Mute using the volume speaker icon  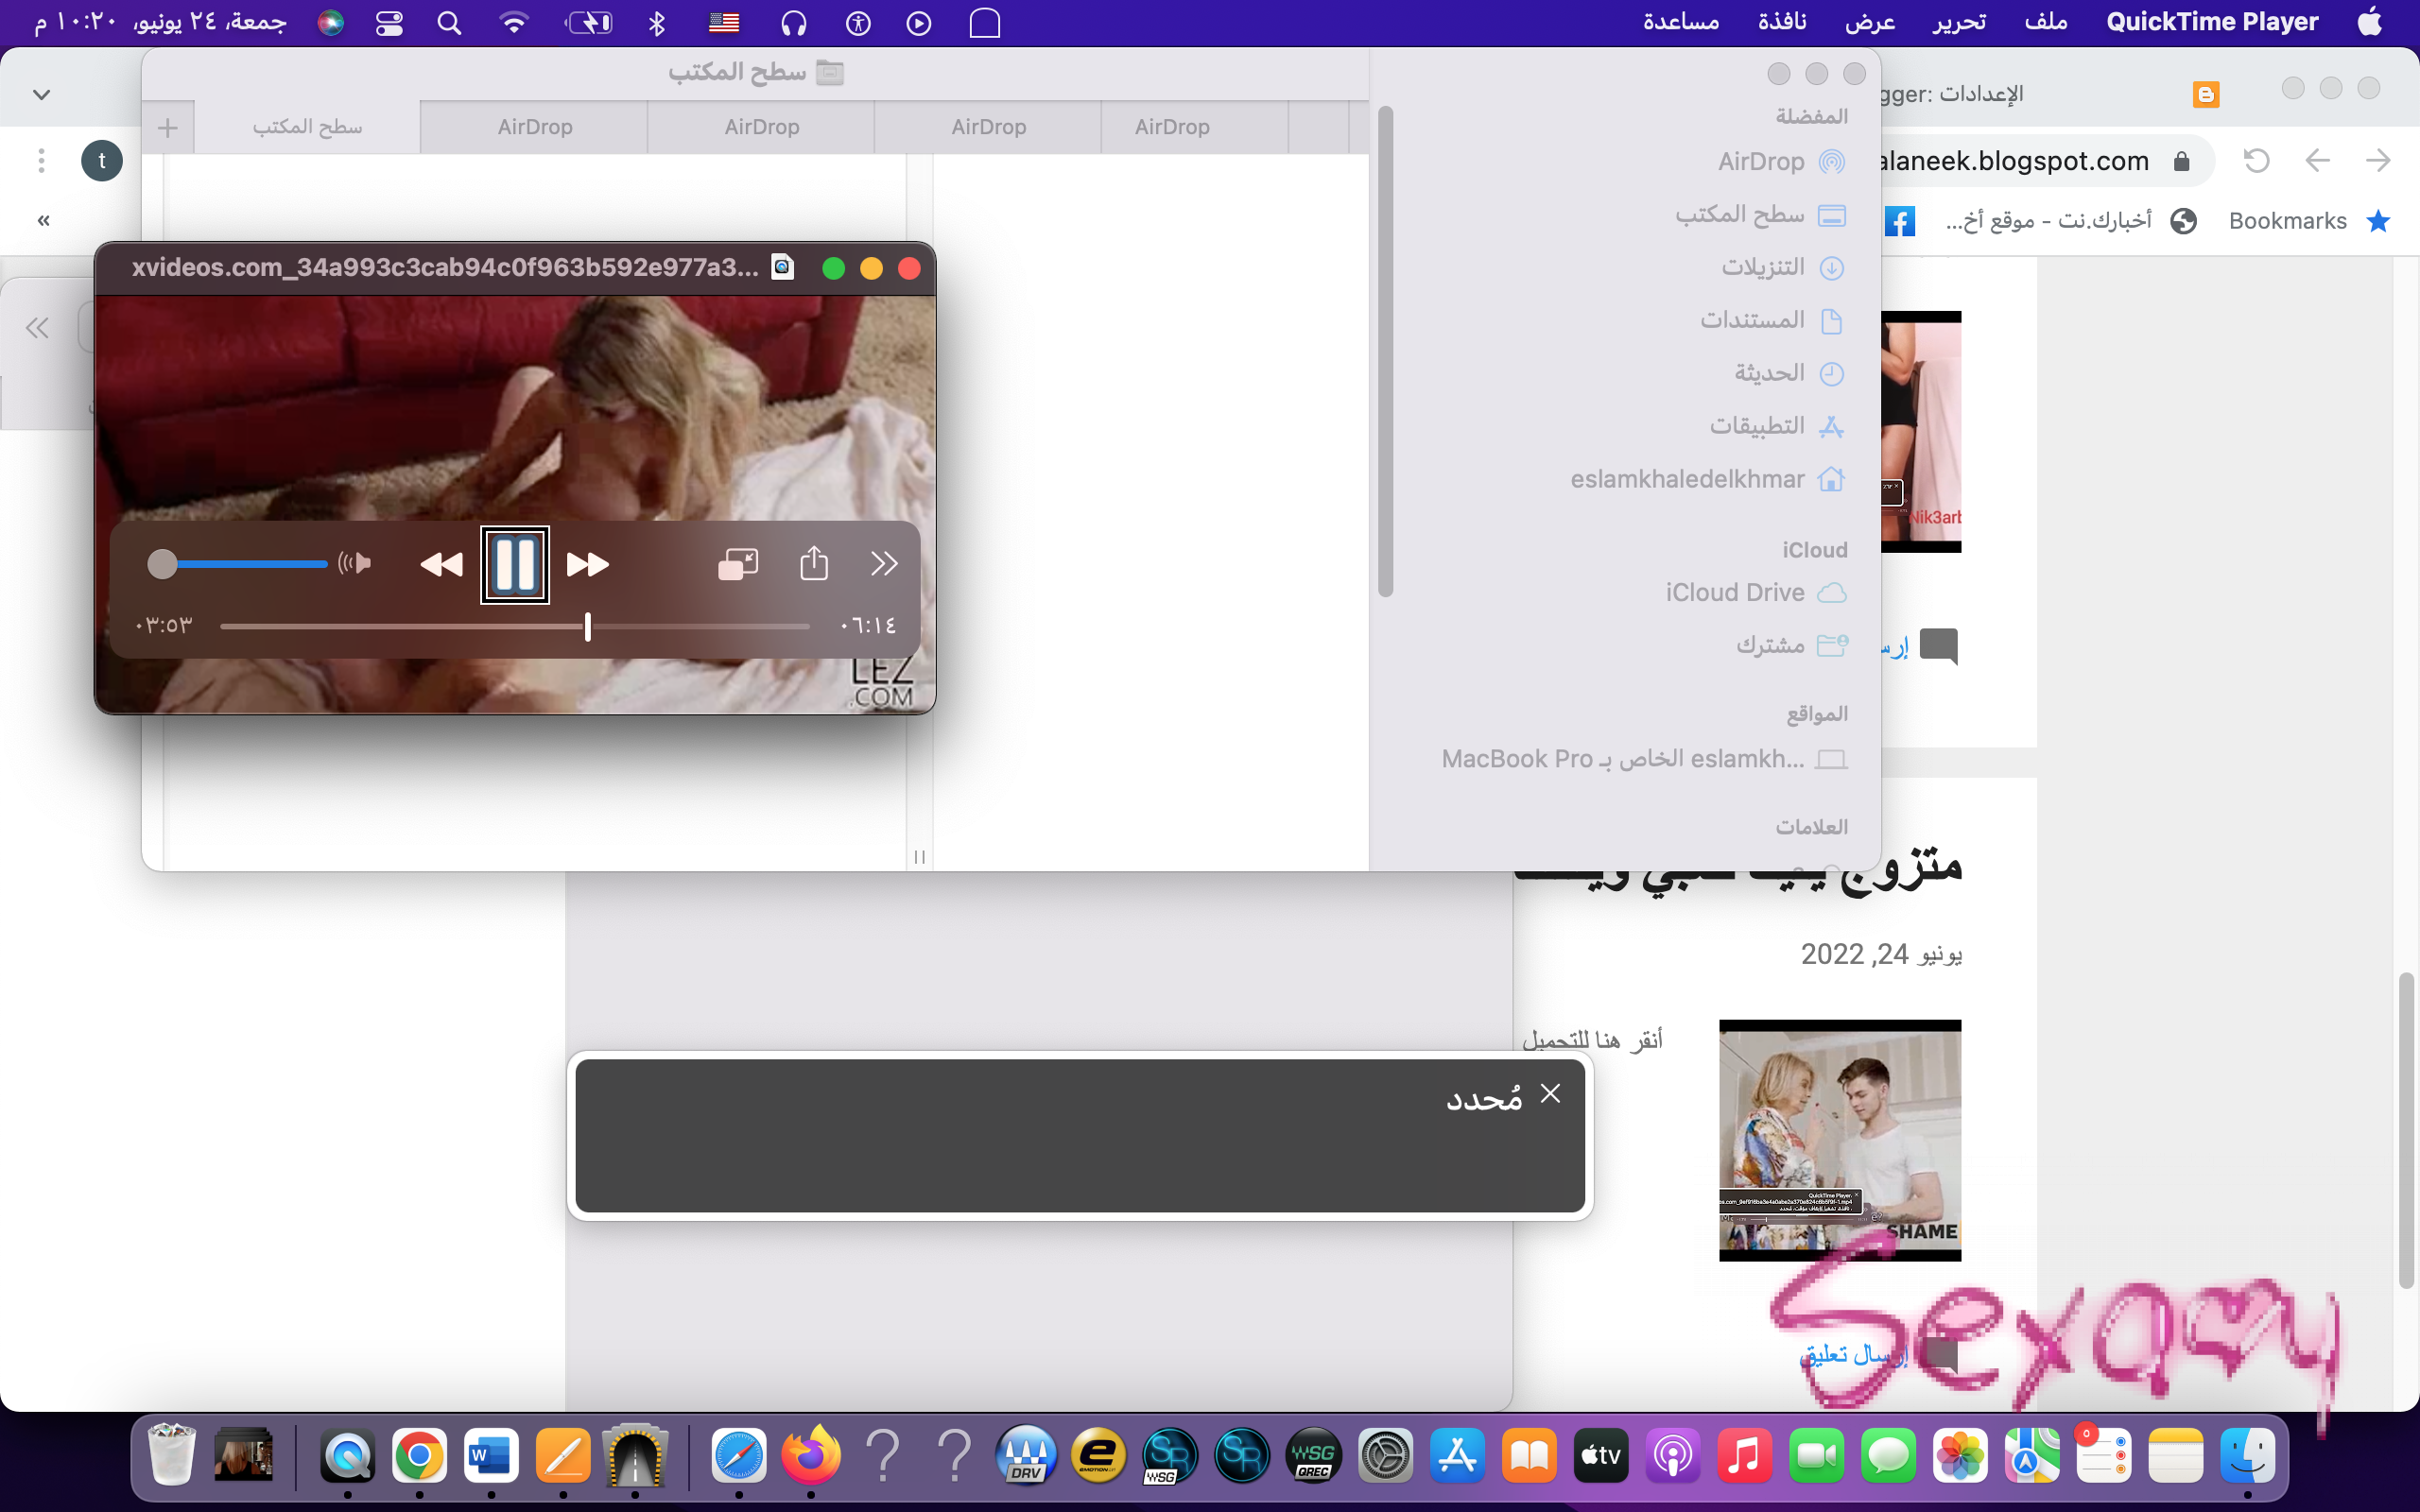tap(355, 563)
